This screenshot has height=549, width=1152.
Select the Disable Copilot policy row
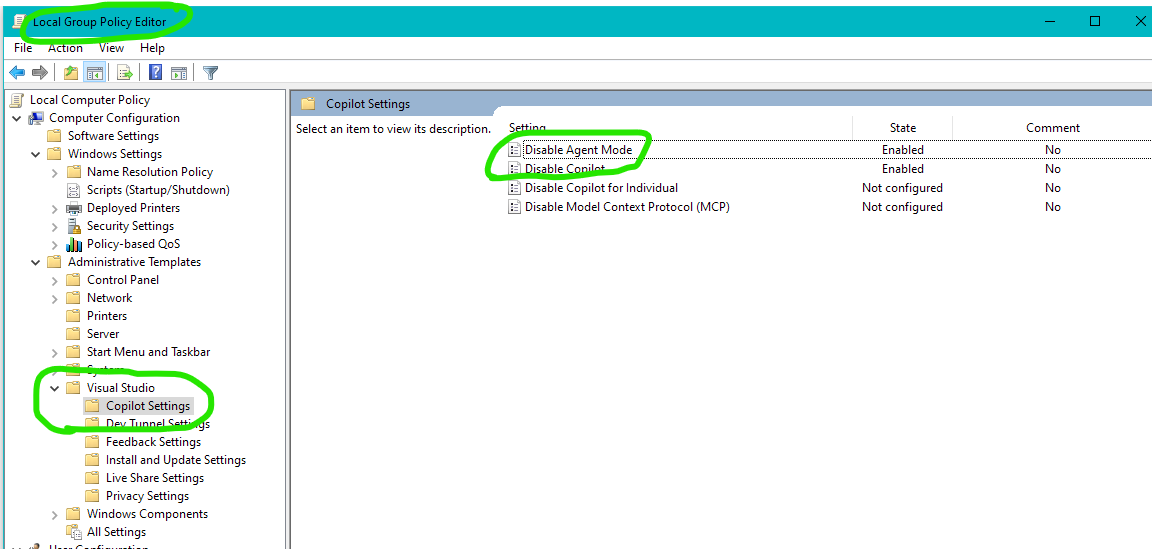tap(829, 169)
